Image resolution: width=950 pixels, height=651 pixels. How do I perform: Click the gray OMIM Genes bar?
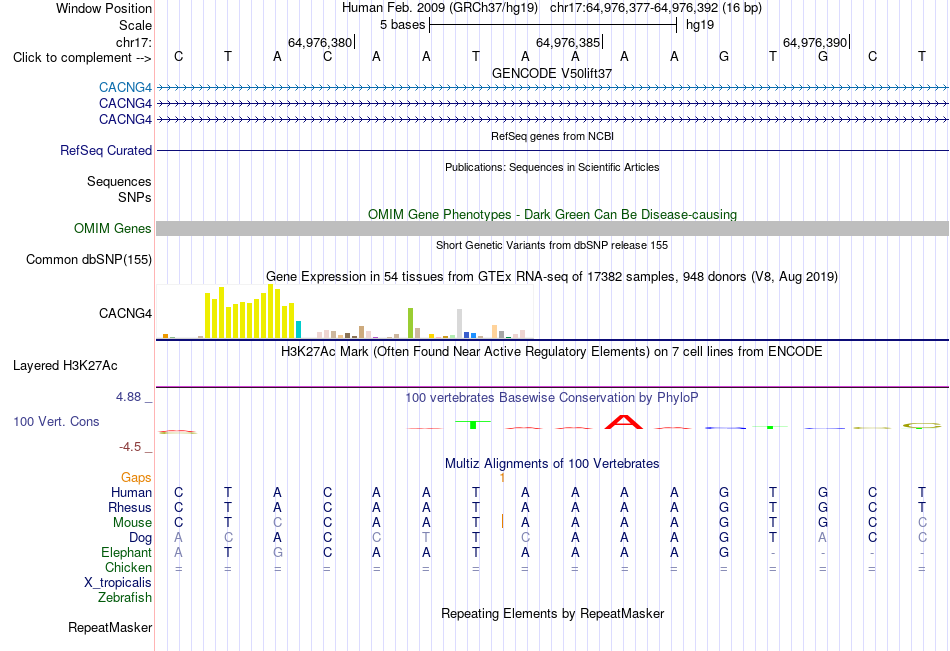[552, 229]
